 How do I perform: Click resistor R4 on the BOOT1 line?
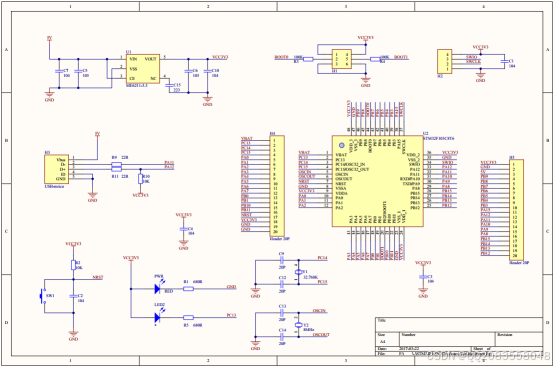tap(375, 59)
